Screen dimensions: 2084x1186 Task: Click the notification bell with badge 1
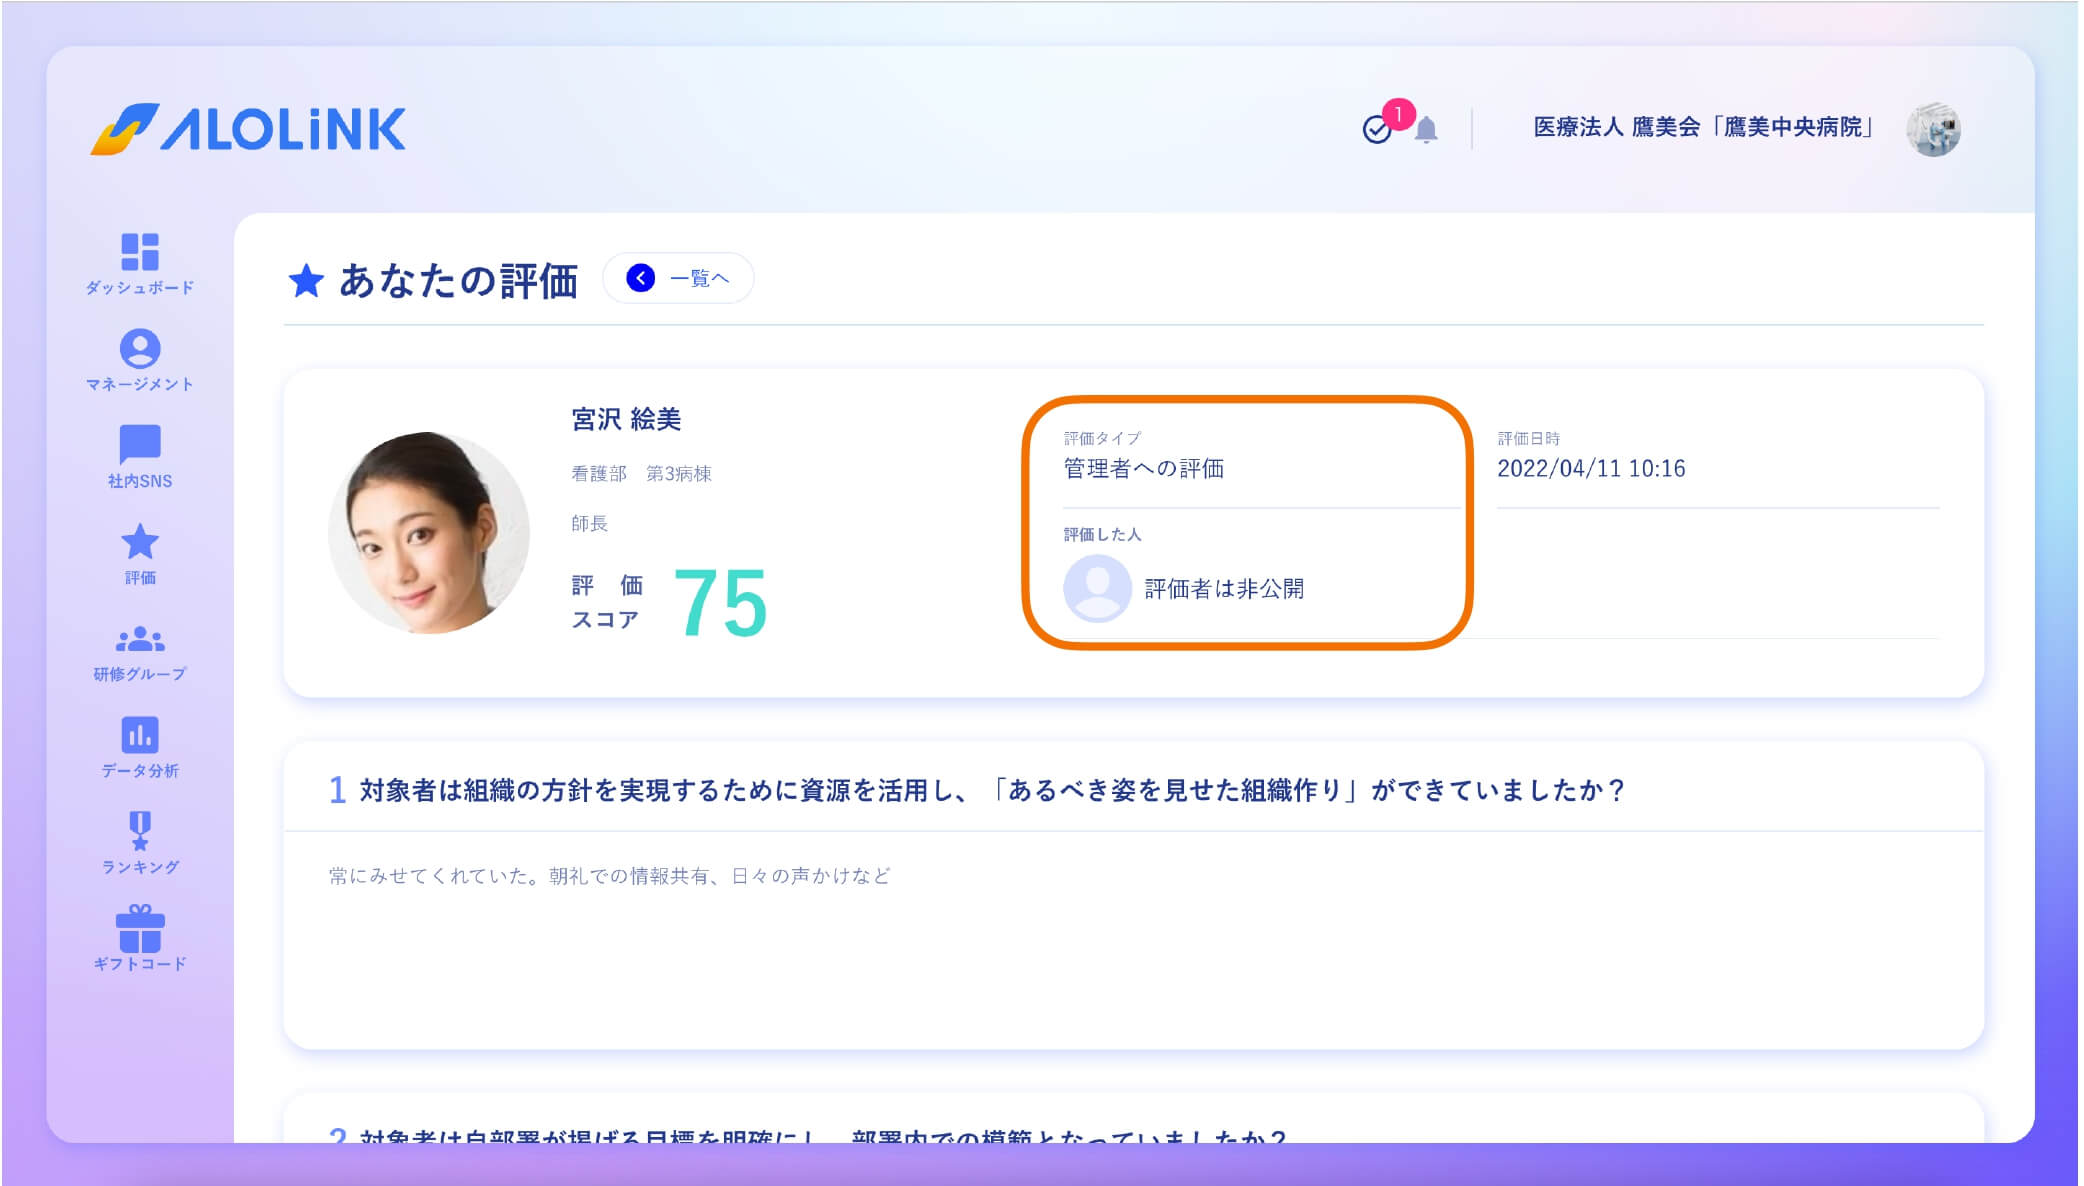(x=1424, y=130)
